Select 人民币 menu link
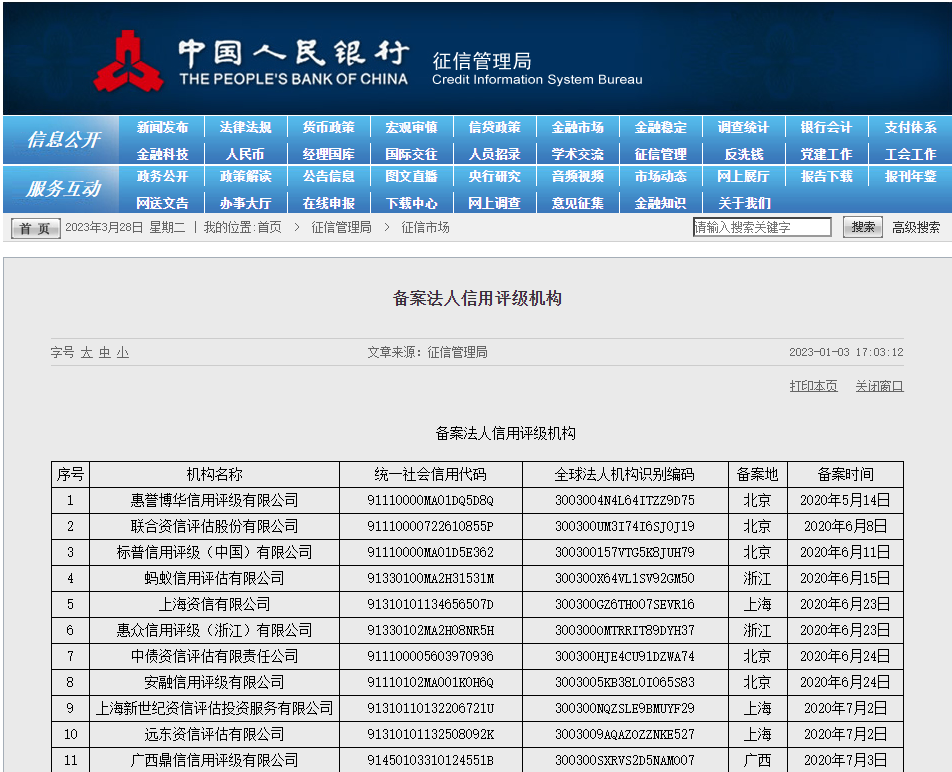The image size is (952, 772). pos(245,154)
